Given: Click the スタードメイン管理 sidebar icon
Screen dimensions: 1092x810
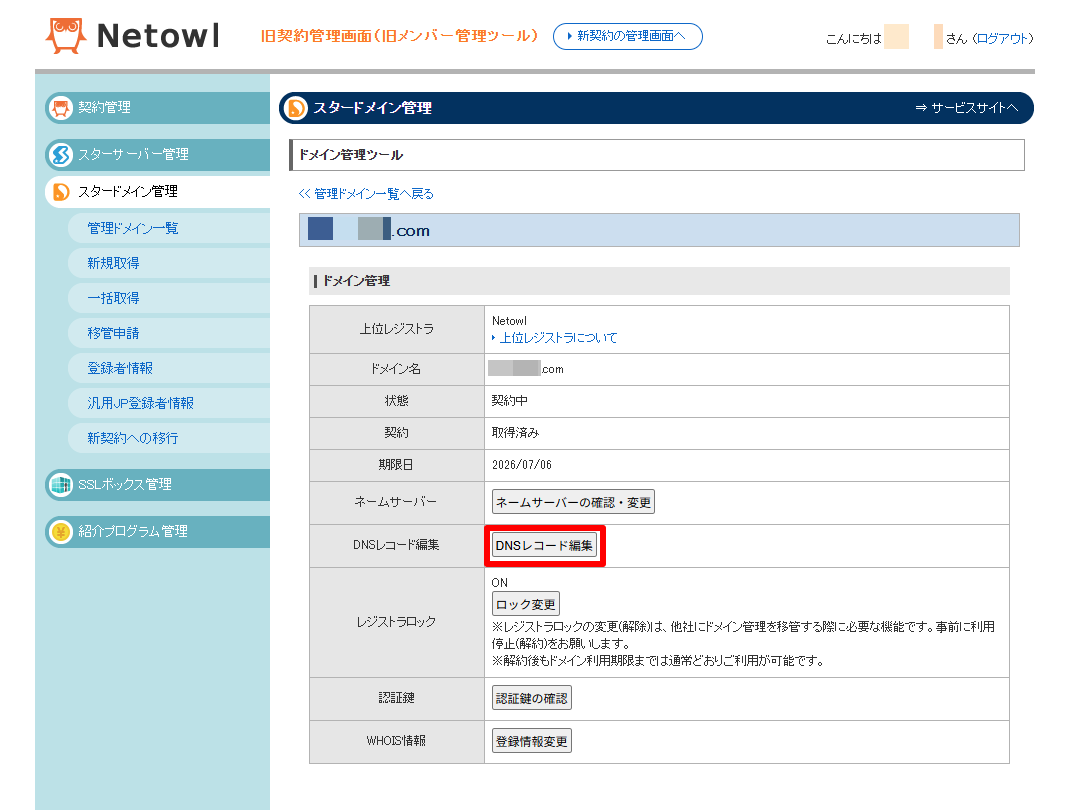Looking at the screenshot, I should tap(61, 191).
